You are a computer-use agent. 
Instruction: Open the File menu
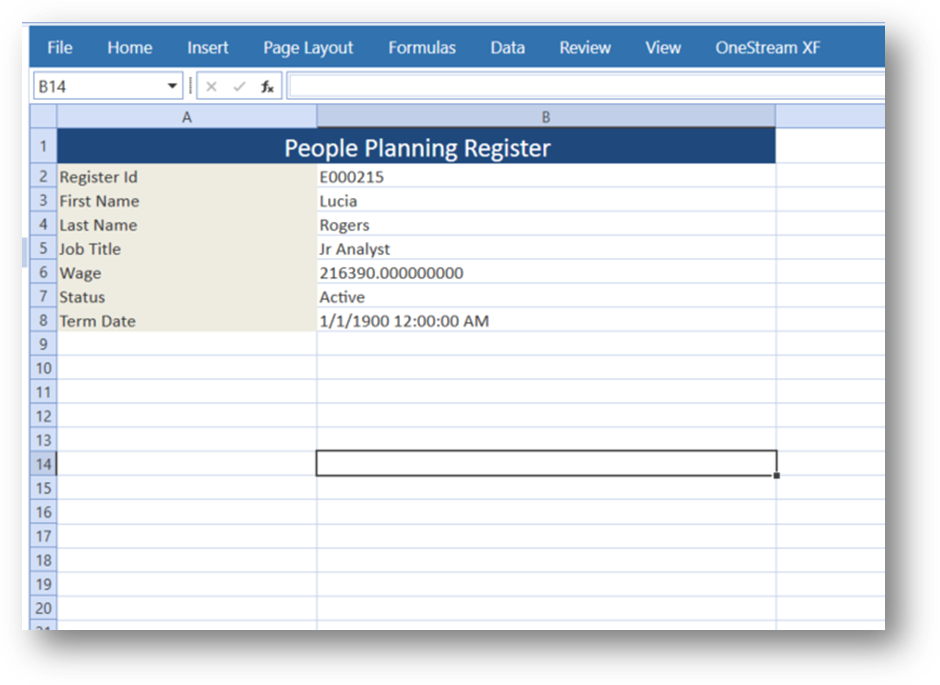point(60,48)
